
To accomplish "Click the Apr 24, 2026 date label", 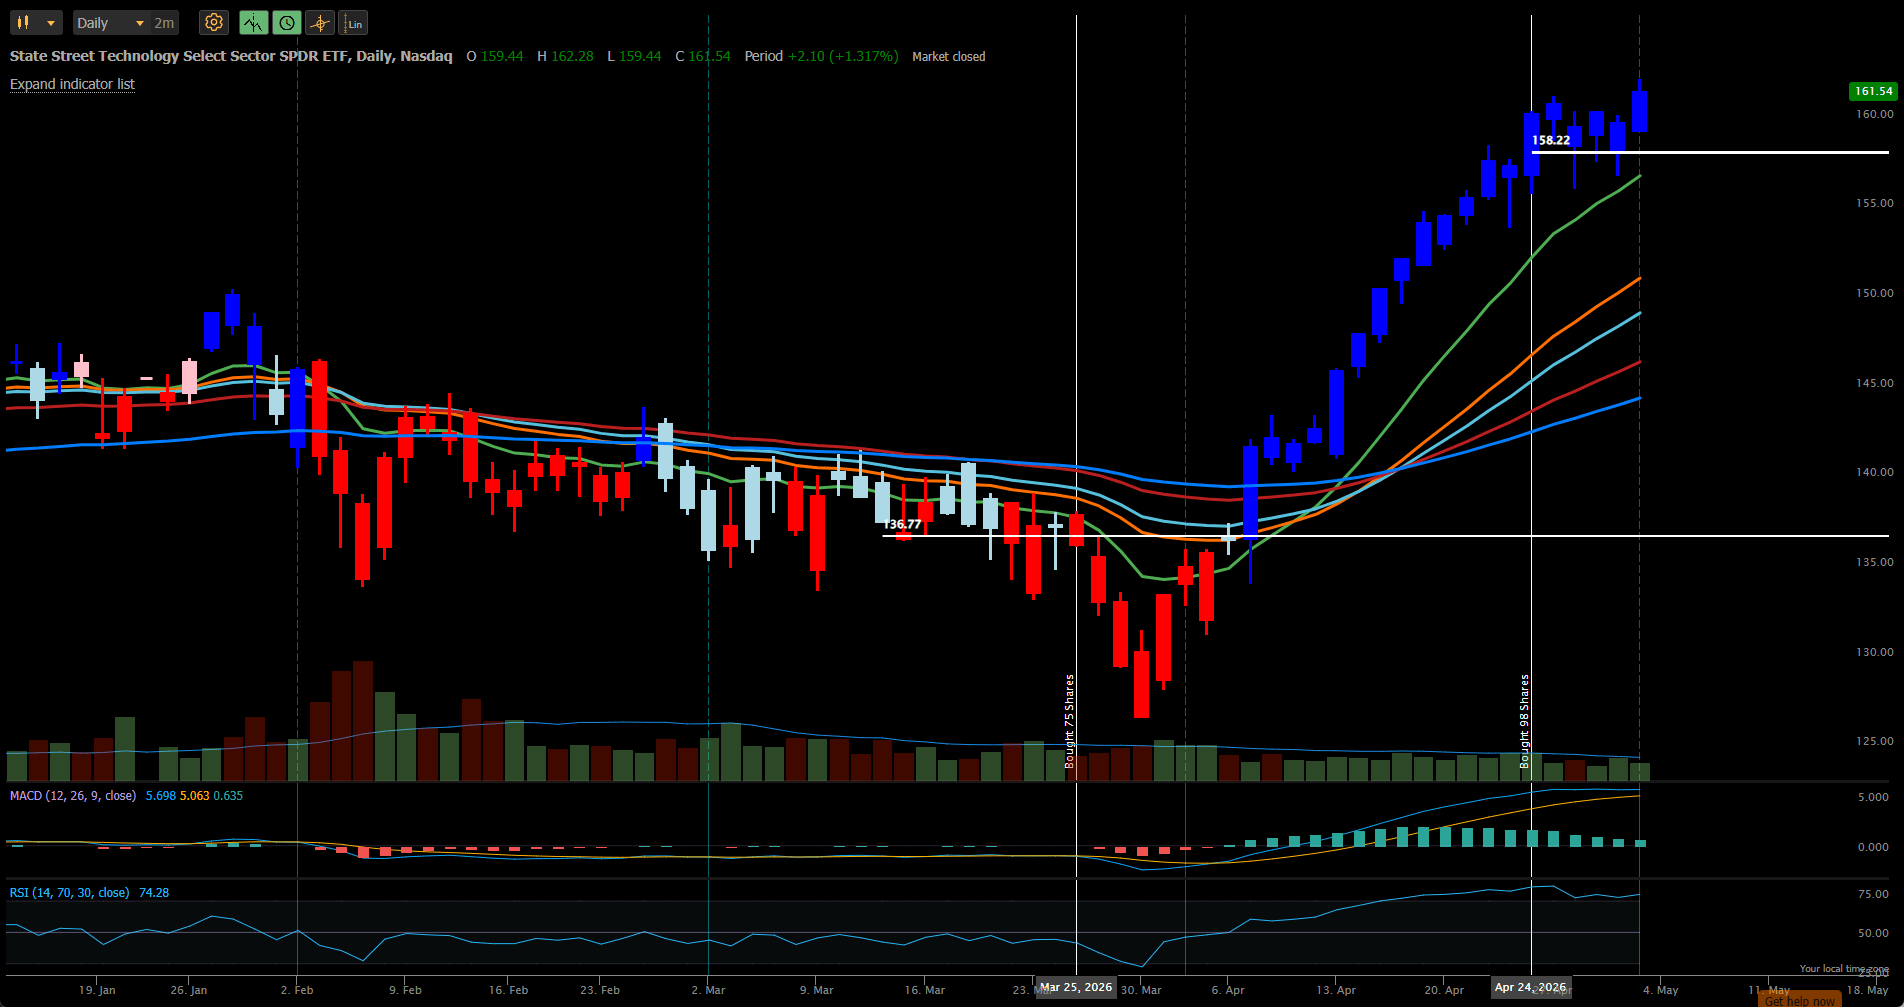I will (x=1531, y=987).
